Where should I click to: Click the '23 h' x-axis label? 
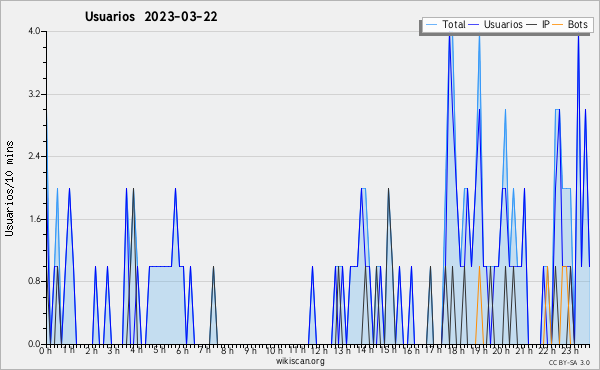tap(570, 351)
